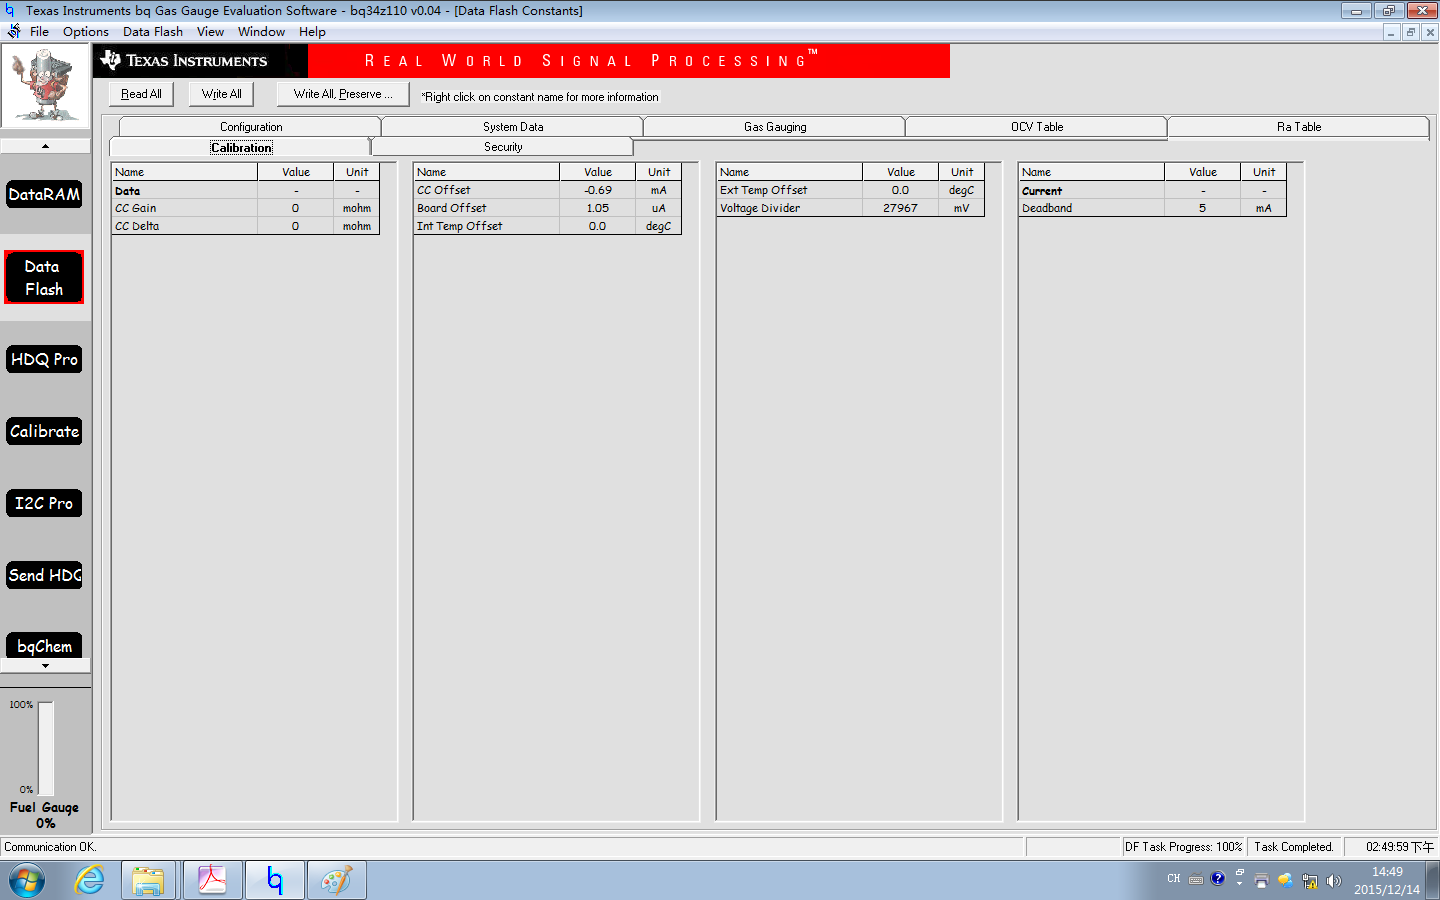Click the help question mark tray icon
The height and width of the screenshot is (900, 1440).
pos(1217,879)
